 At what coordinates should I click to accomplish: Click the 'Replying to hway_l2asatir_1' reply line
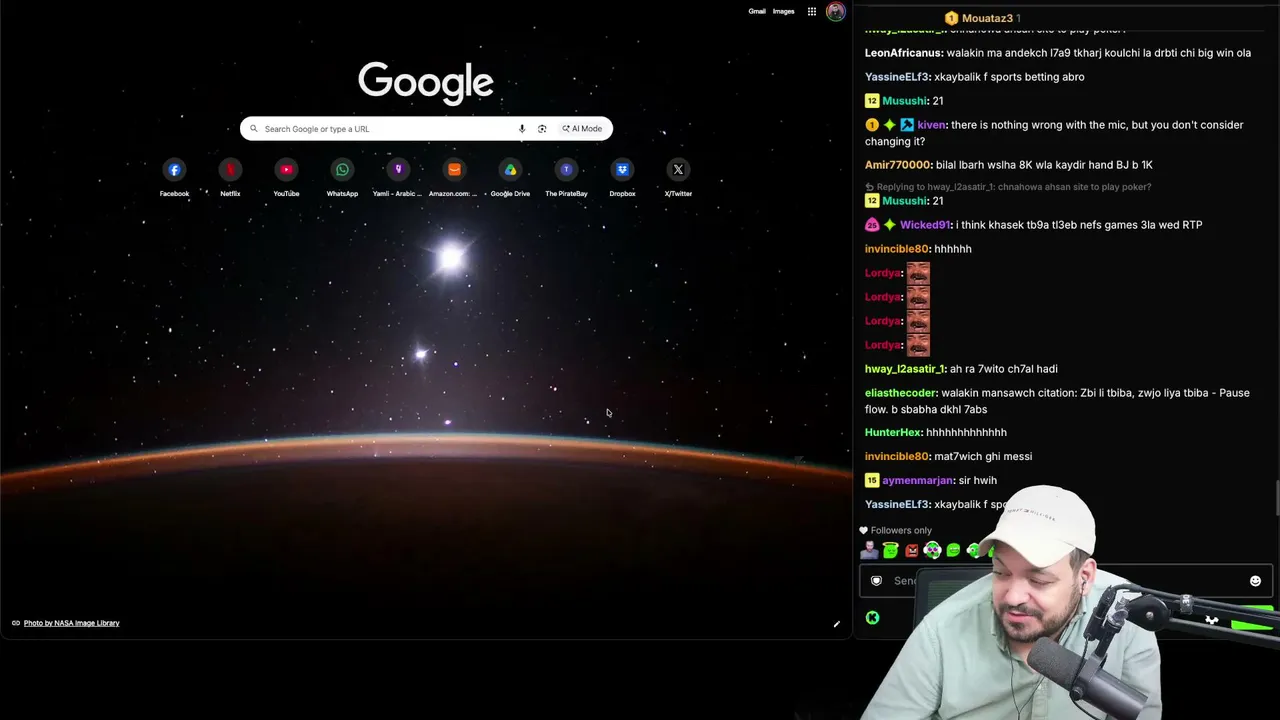point(1008,187)
